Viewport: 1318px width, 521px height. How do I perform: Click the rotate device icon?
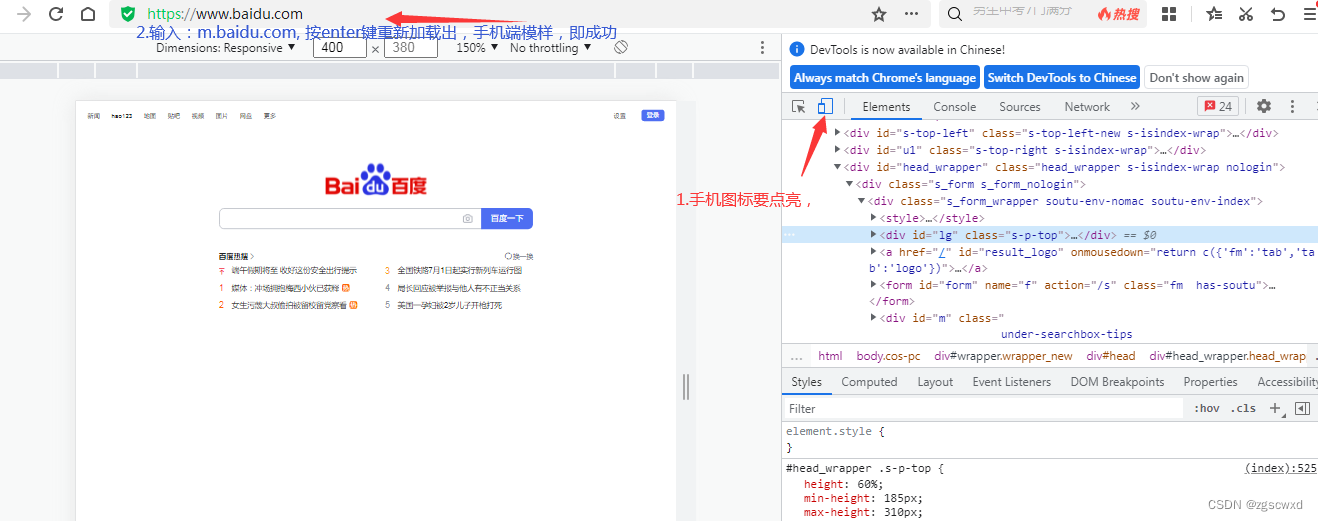620,47
